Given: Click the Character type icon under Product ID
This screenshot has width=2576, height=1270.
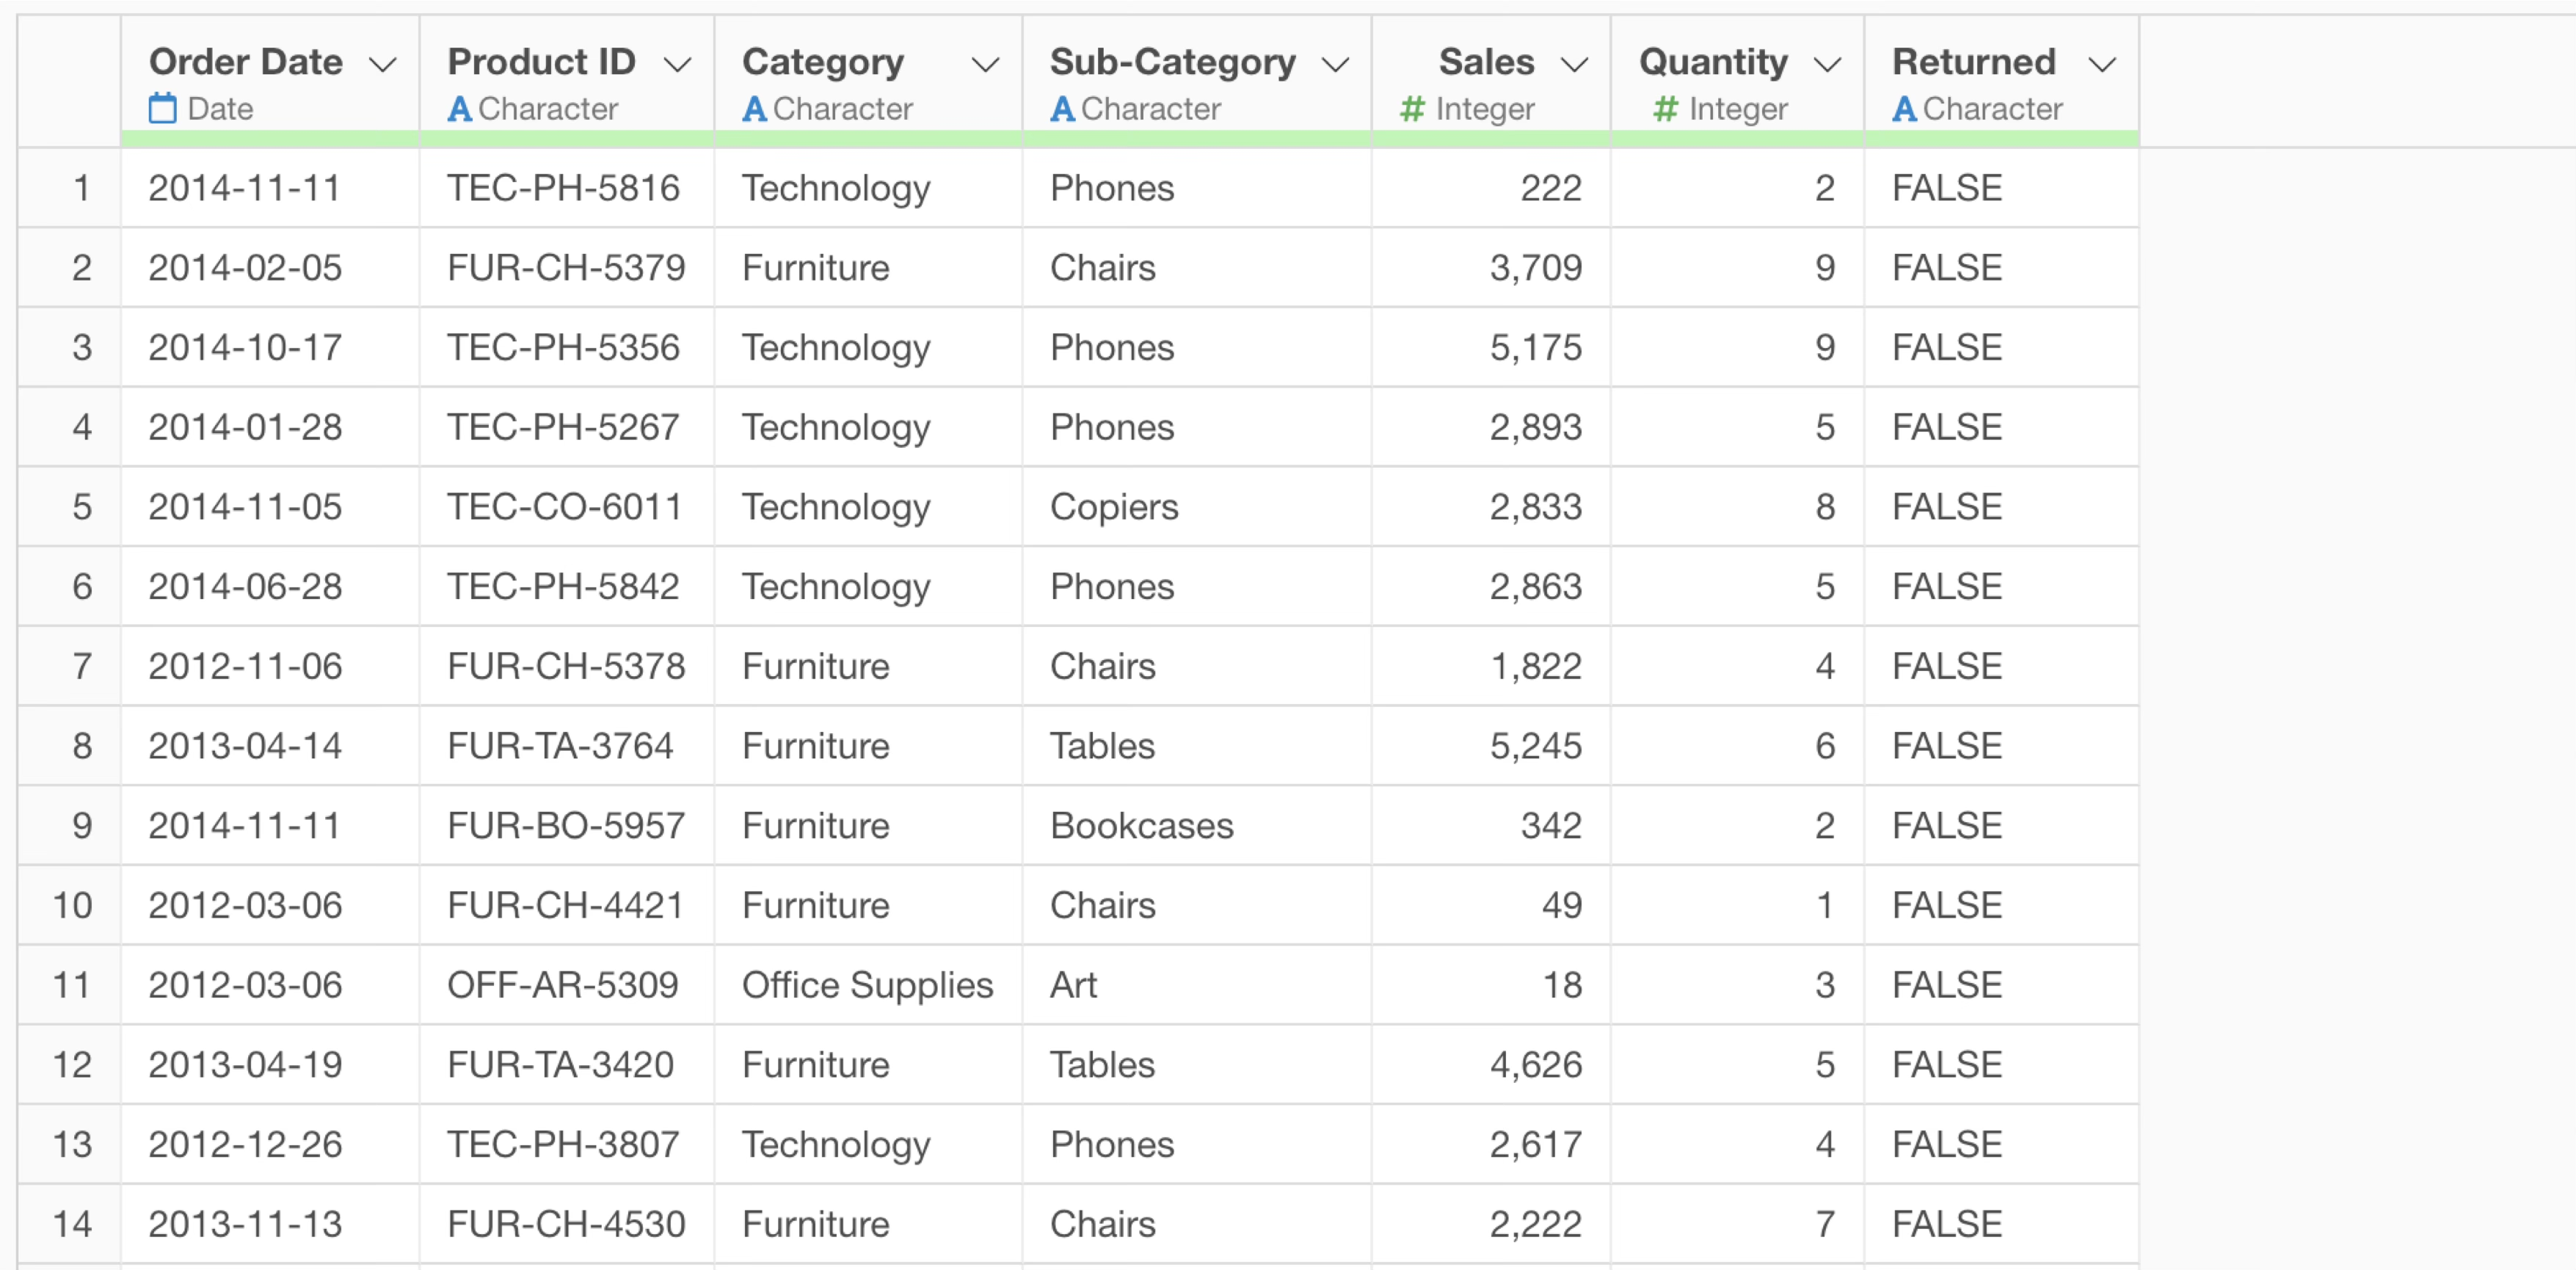Looking at the screenshot, I should (x=459, y=109).
